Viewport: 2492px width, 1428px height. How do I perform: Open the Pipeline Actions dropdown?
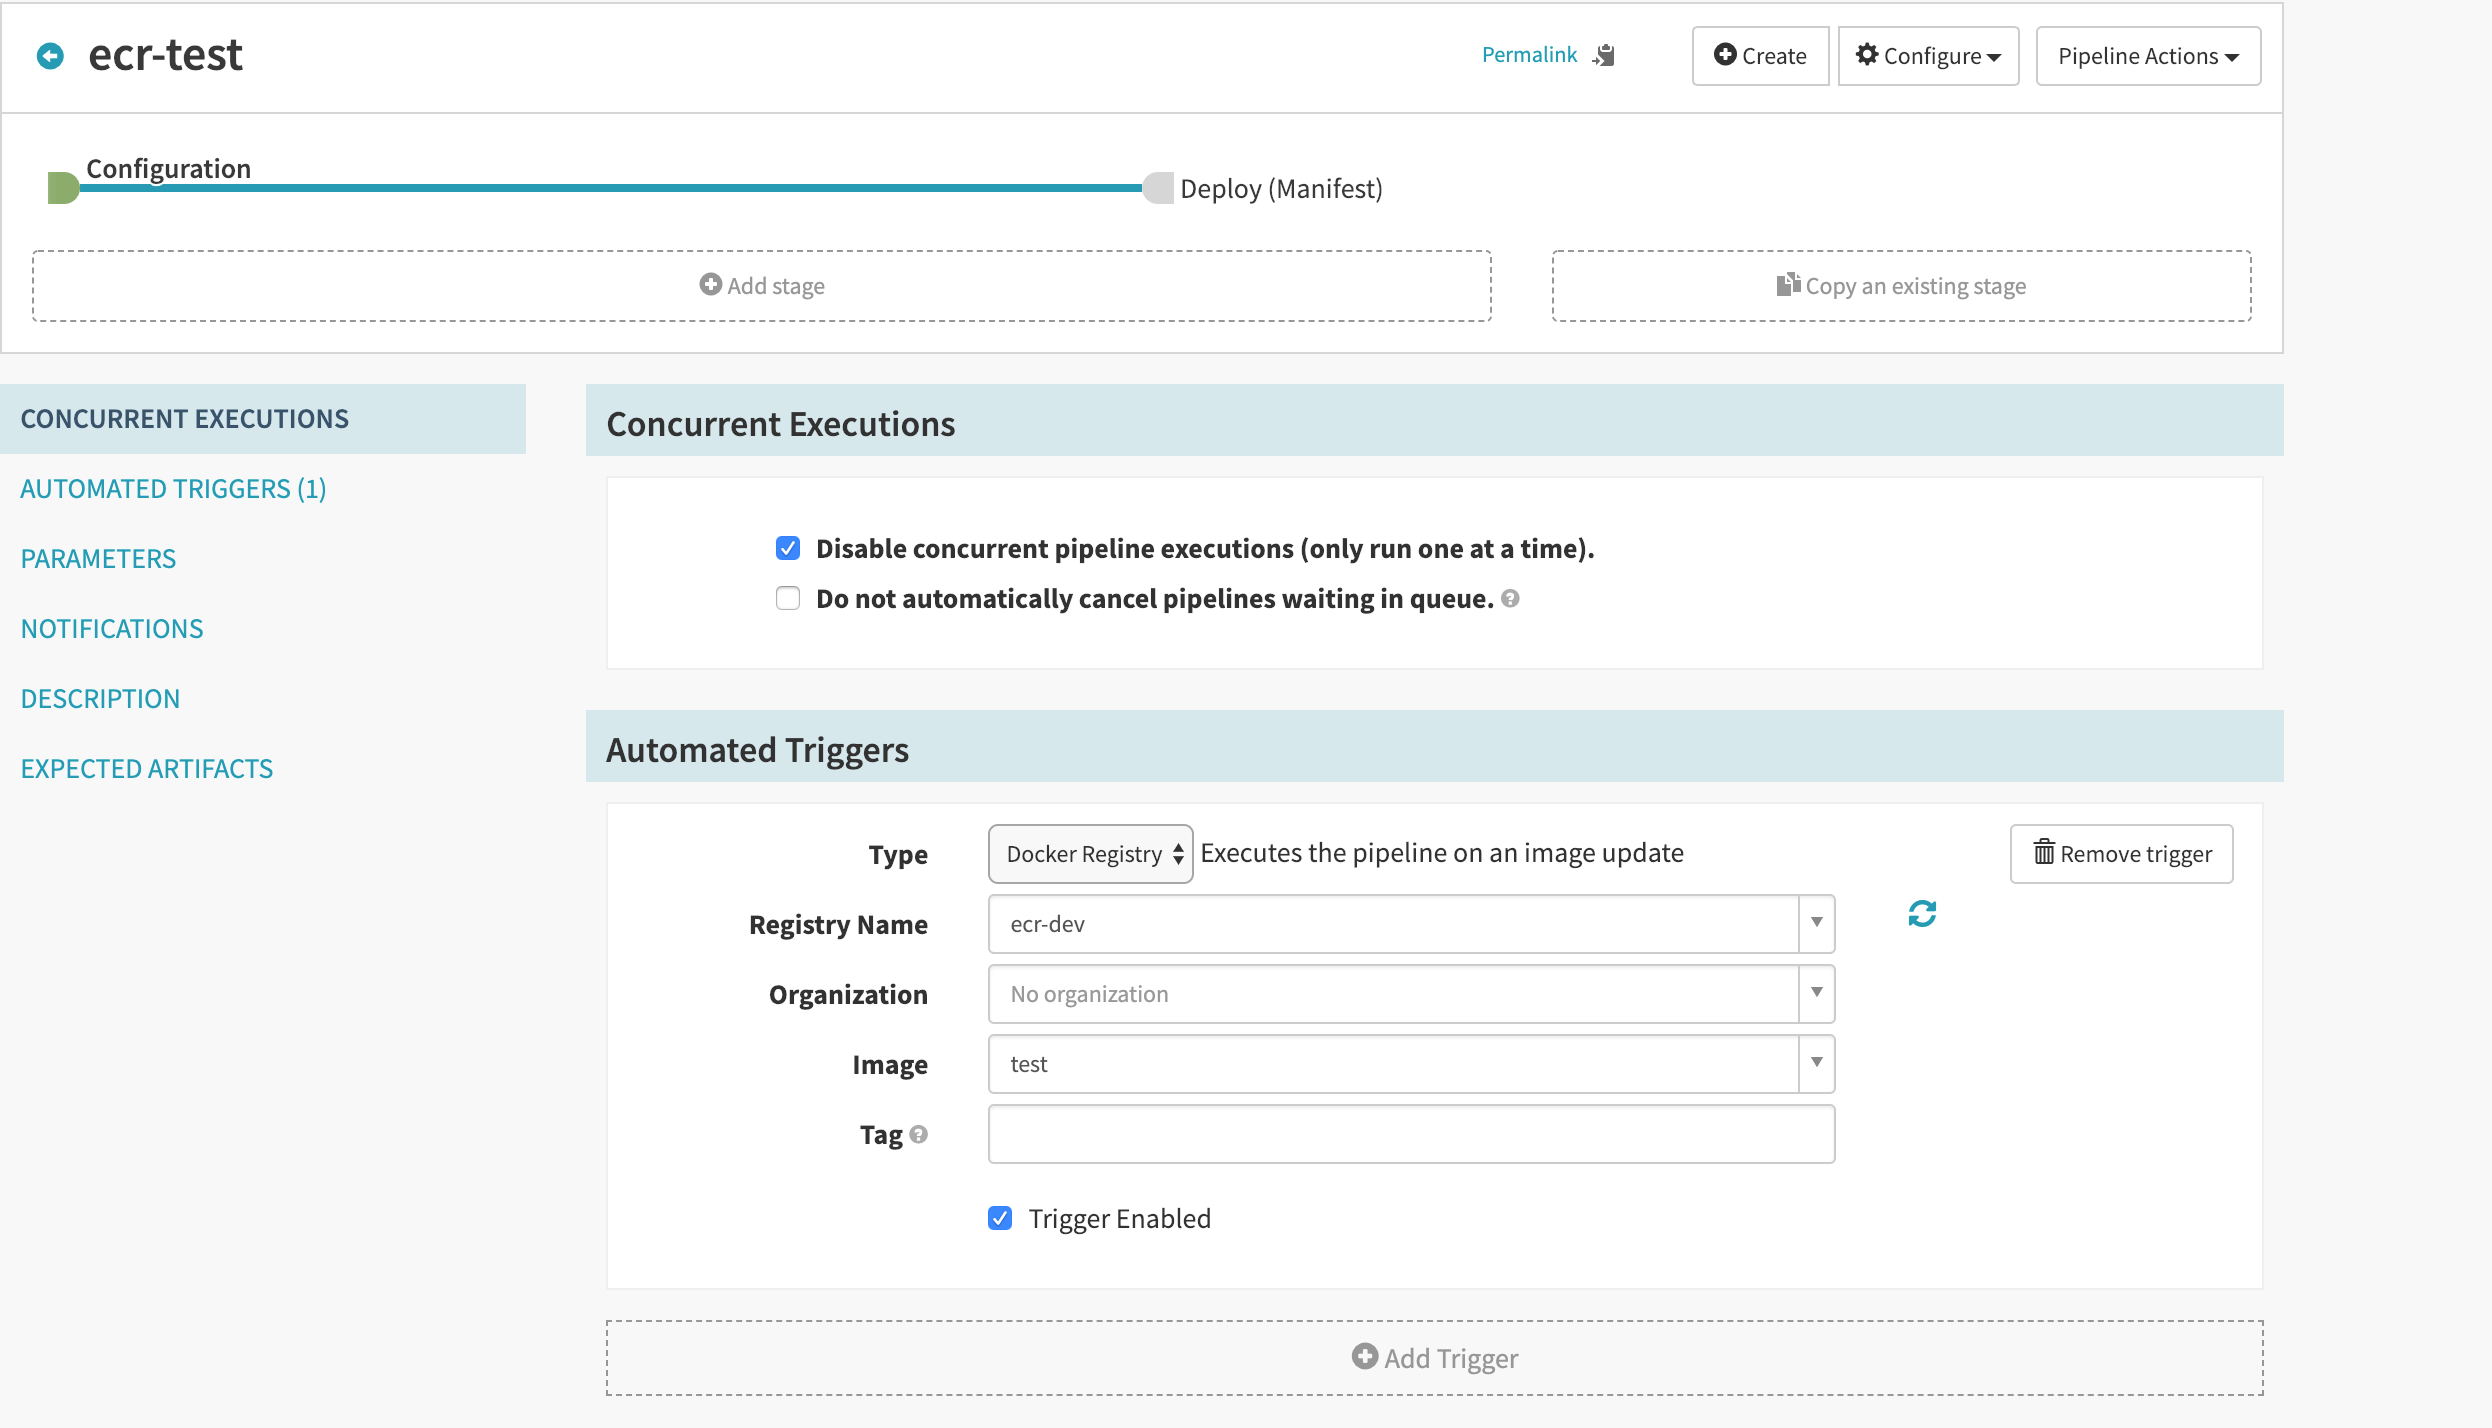click(2147, 56)
